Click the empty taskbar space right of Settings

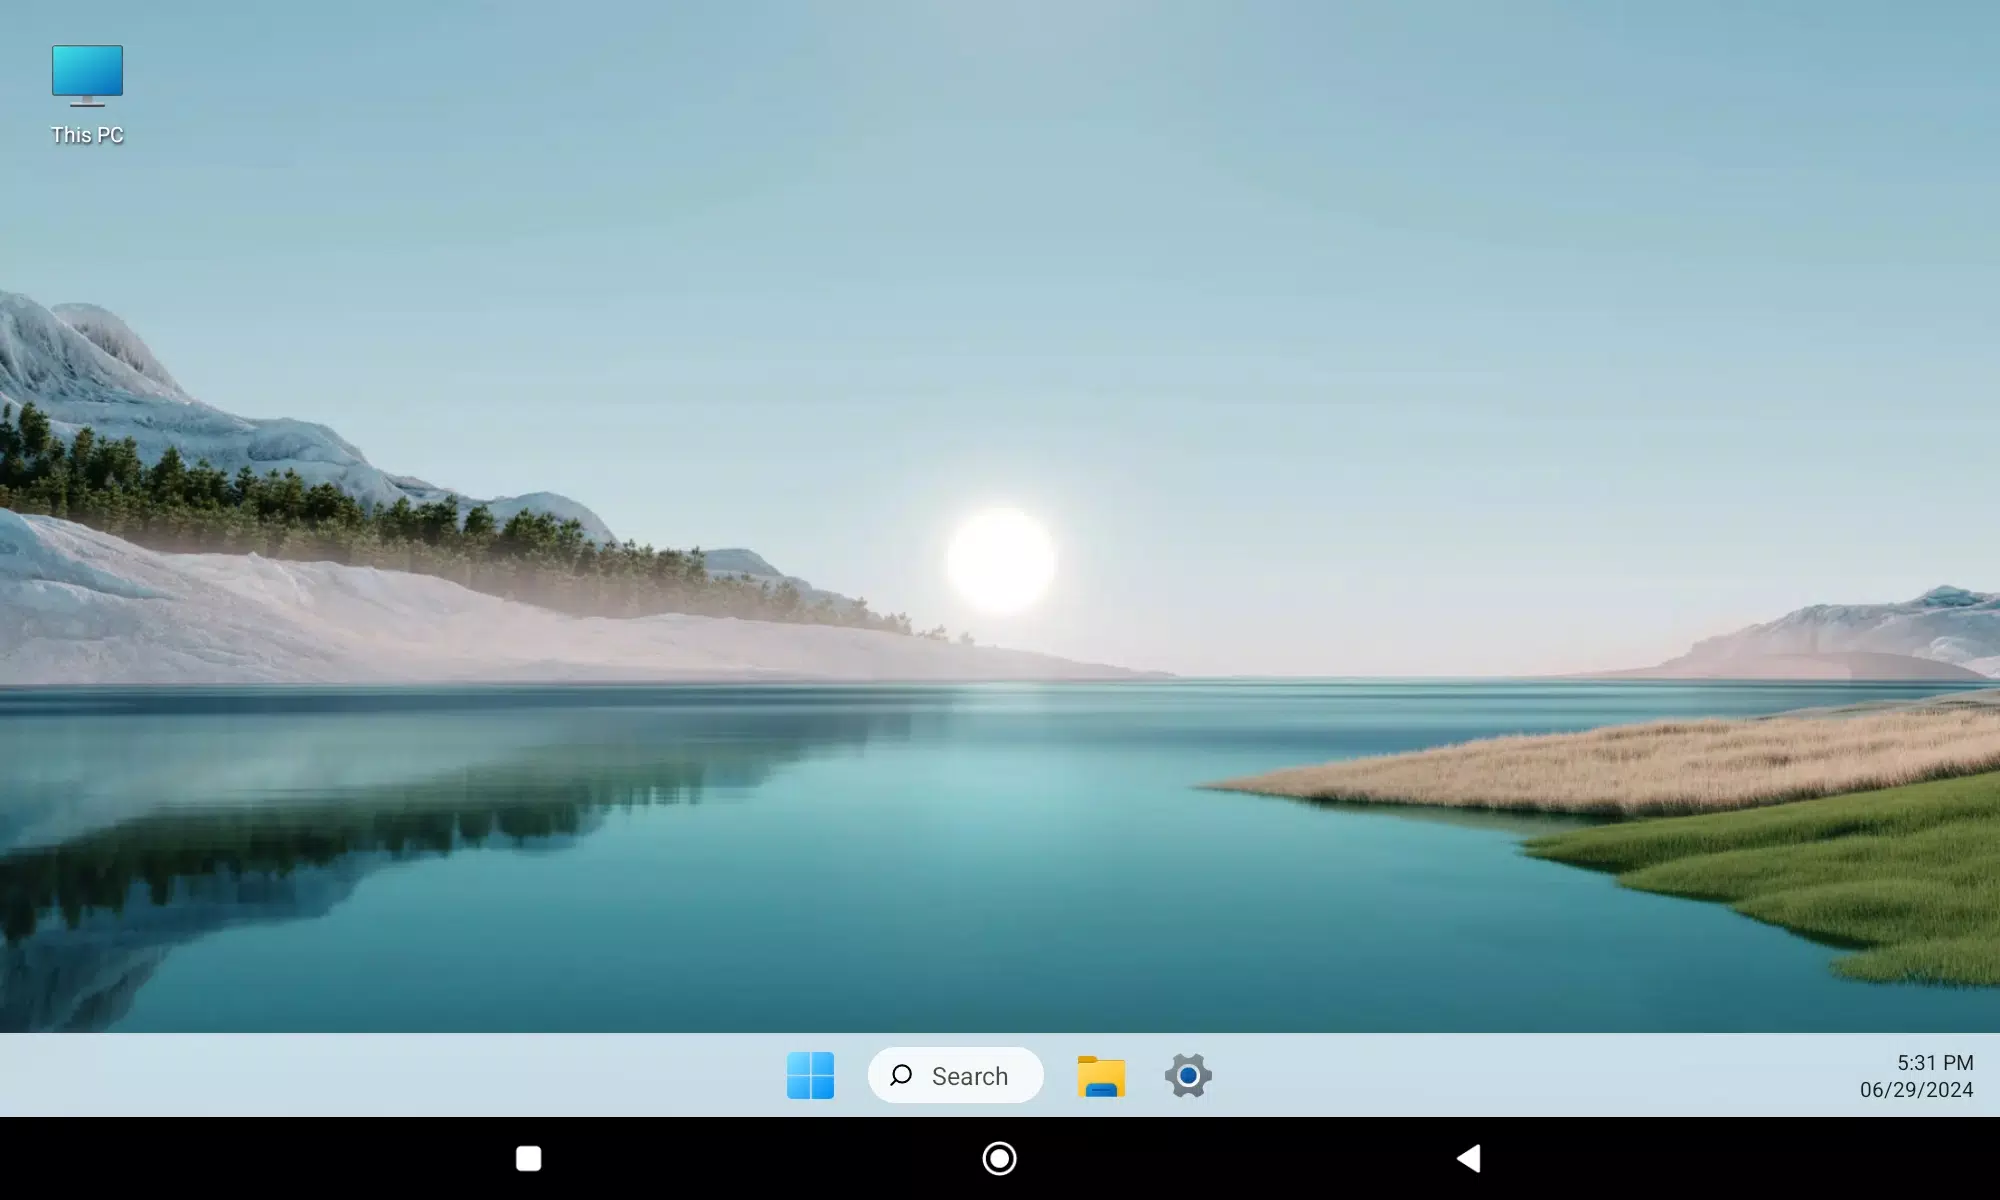(1450, 1076)
